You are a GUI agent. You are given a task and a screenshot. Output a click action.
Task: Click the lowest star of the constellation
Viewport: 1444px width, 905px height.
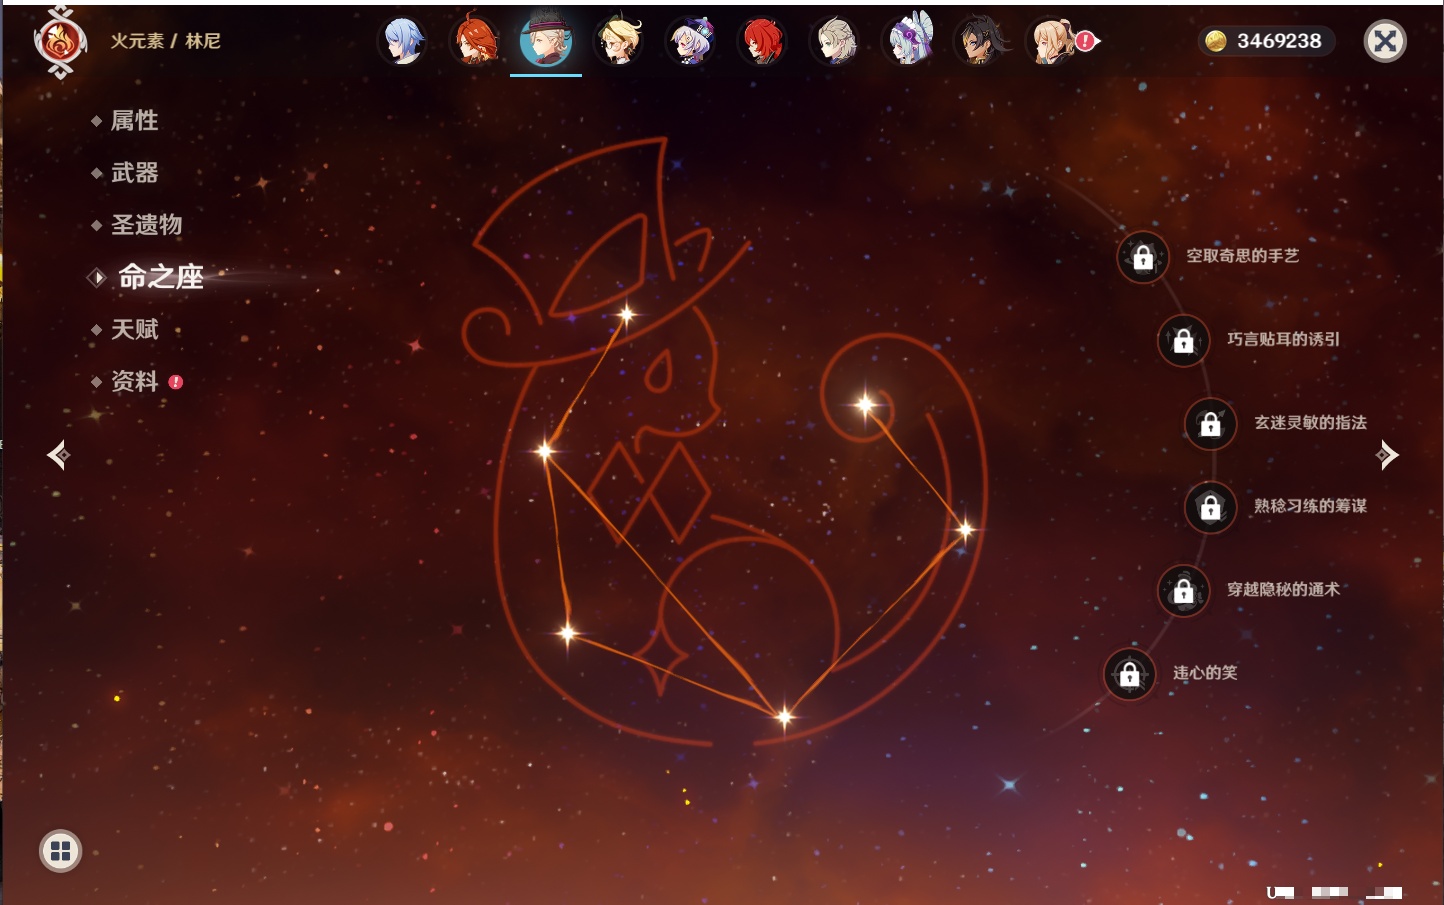[x=785, y=716]
